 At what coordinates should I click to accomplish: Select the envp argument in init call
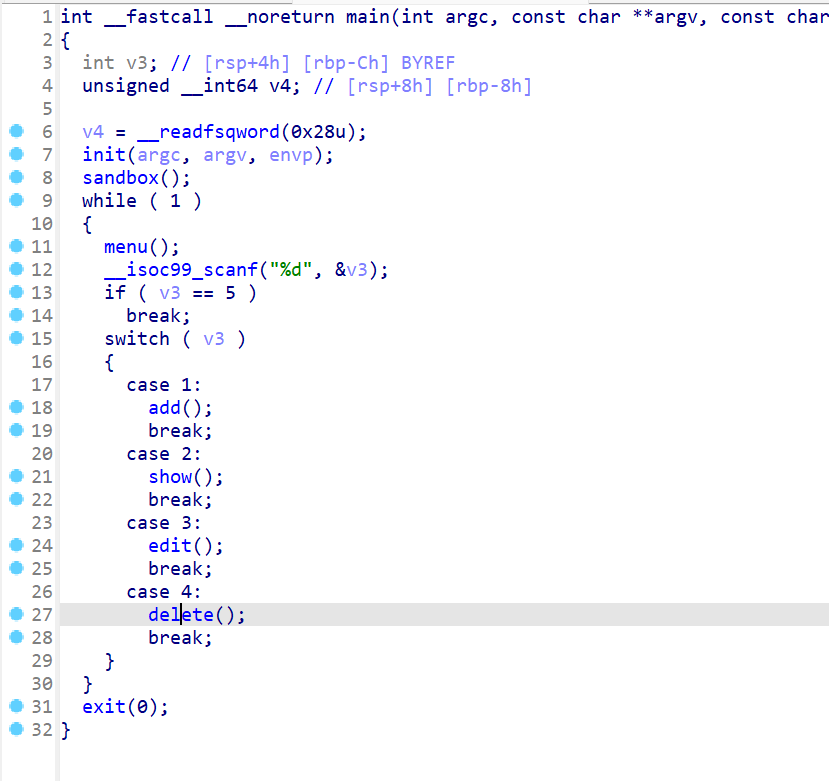pyautogui.click(x=291, y=155)
